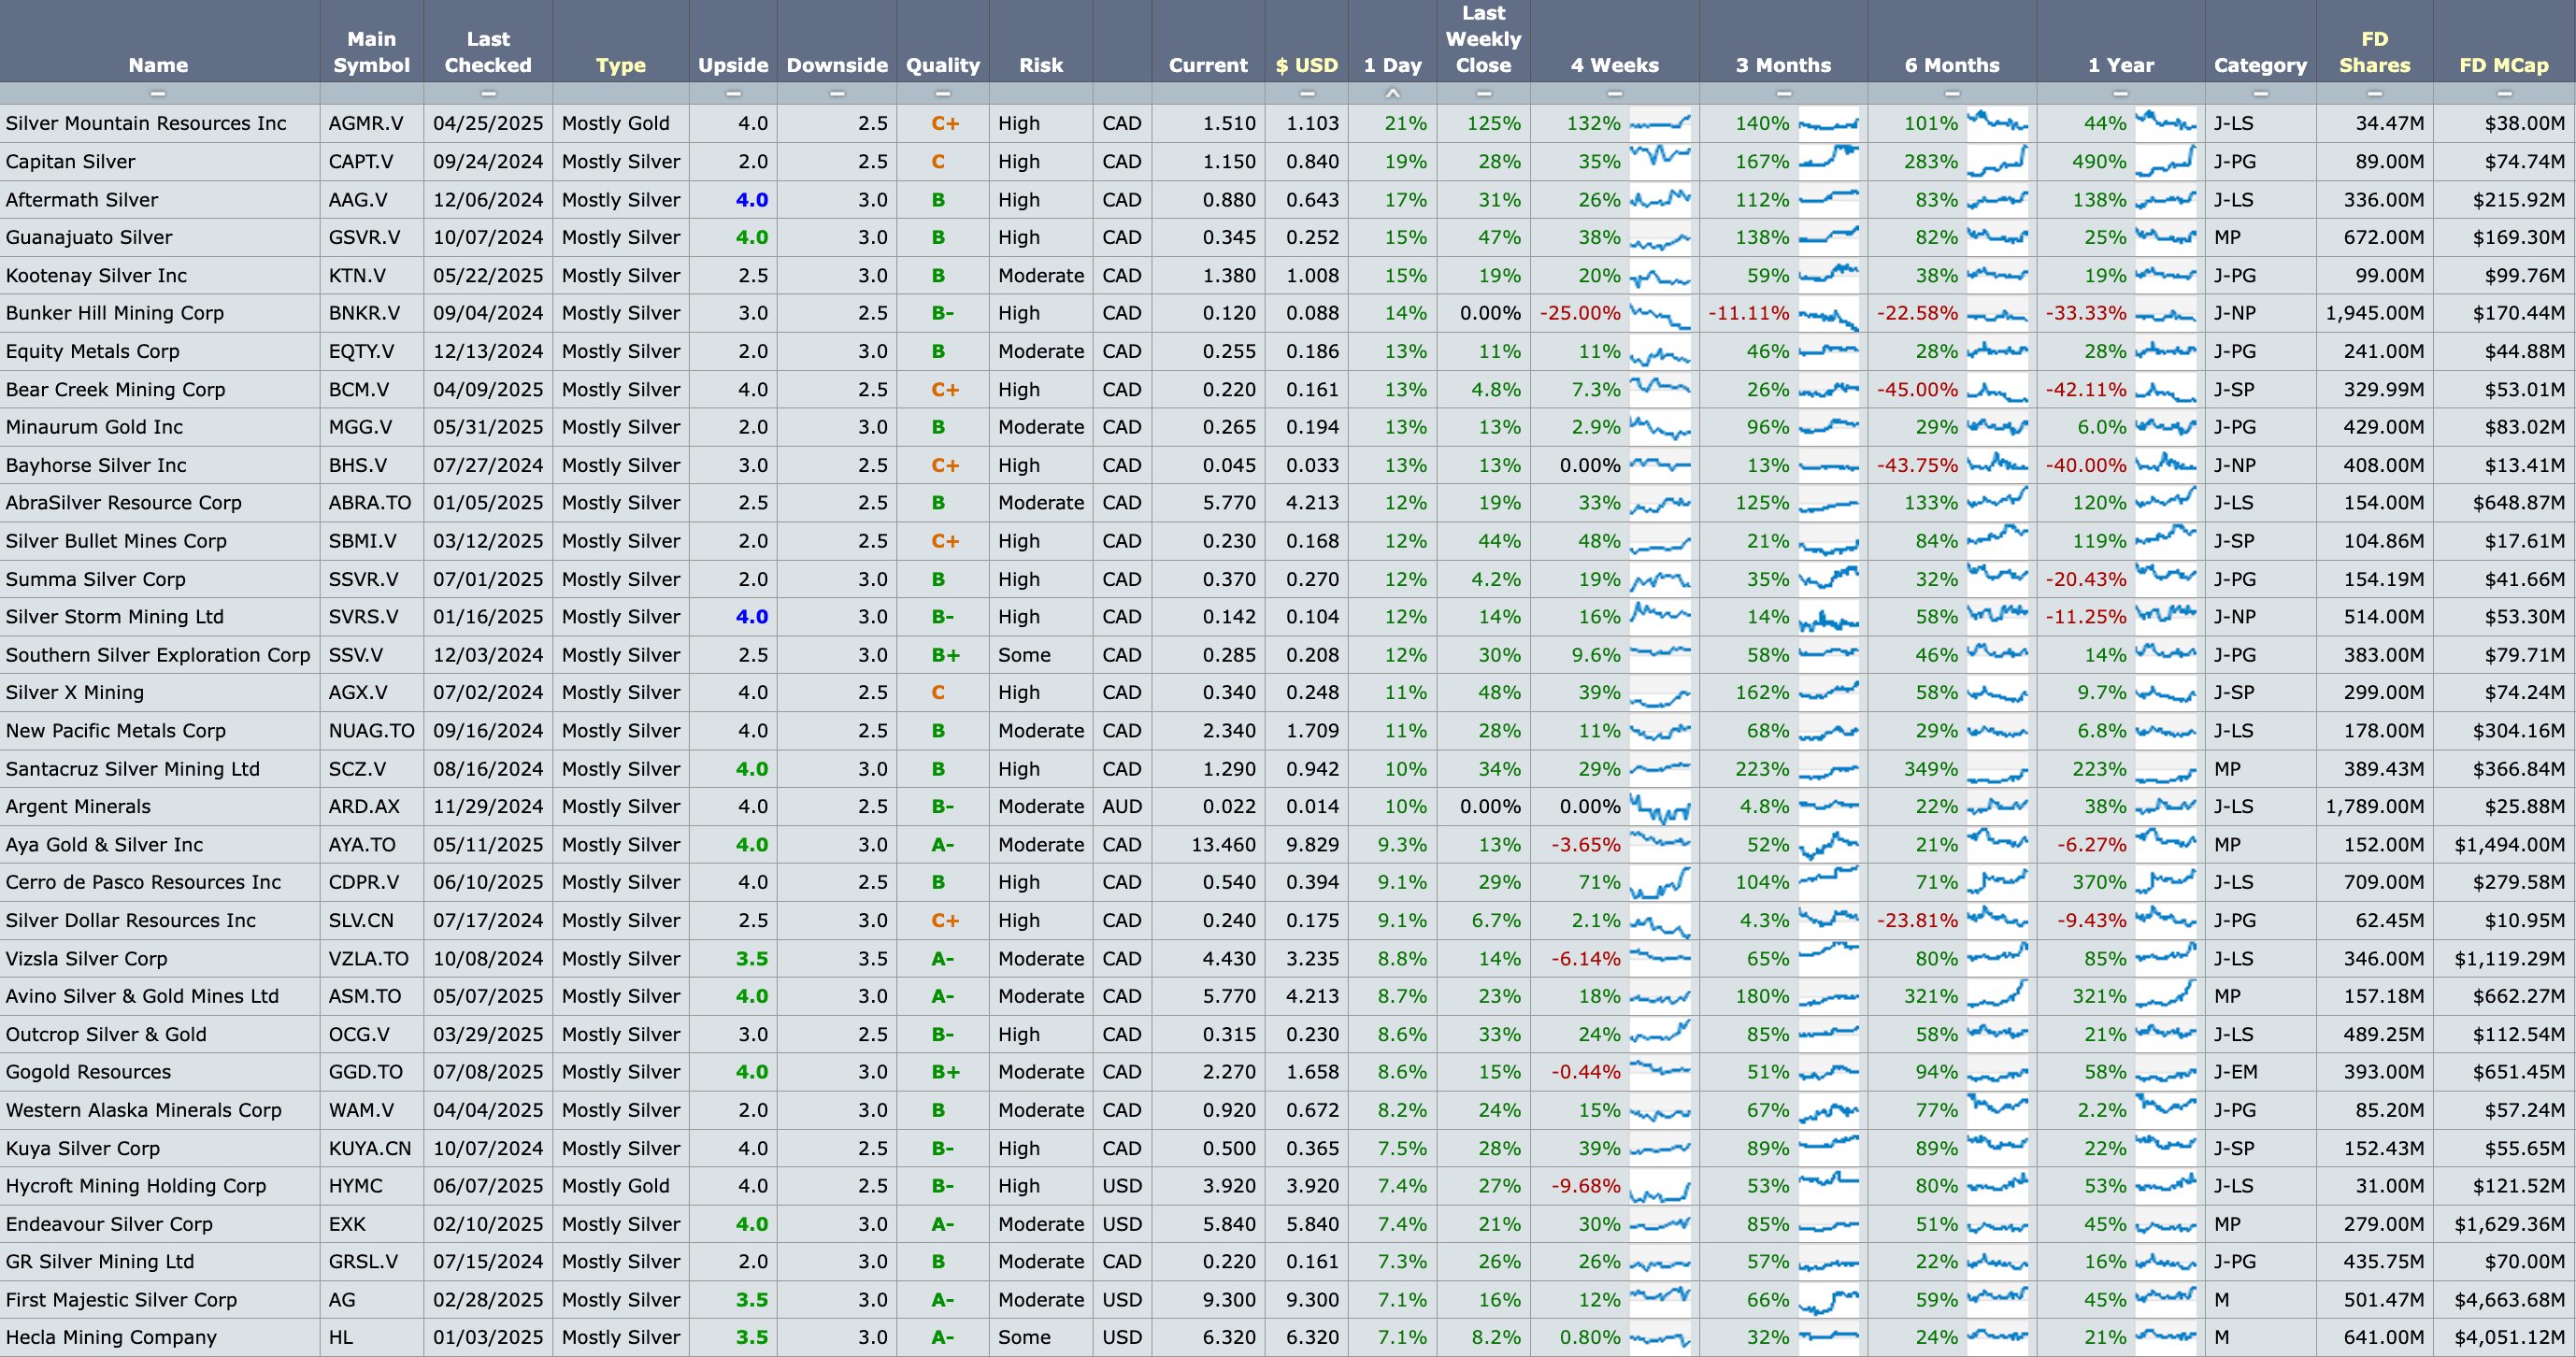Click the Risk column header

click(1041, 65)
